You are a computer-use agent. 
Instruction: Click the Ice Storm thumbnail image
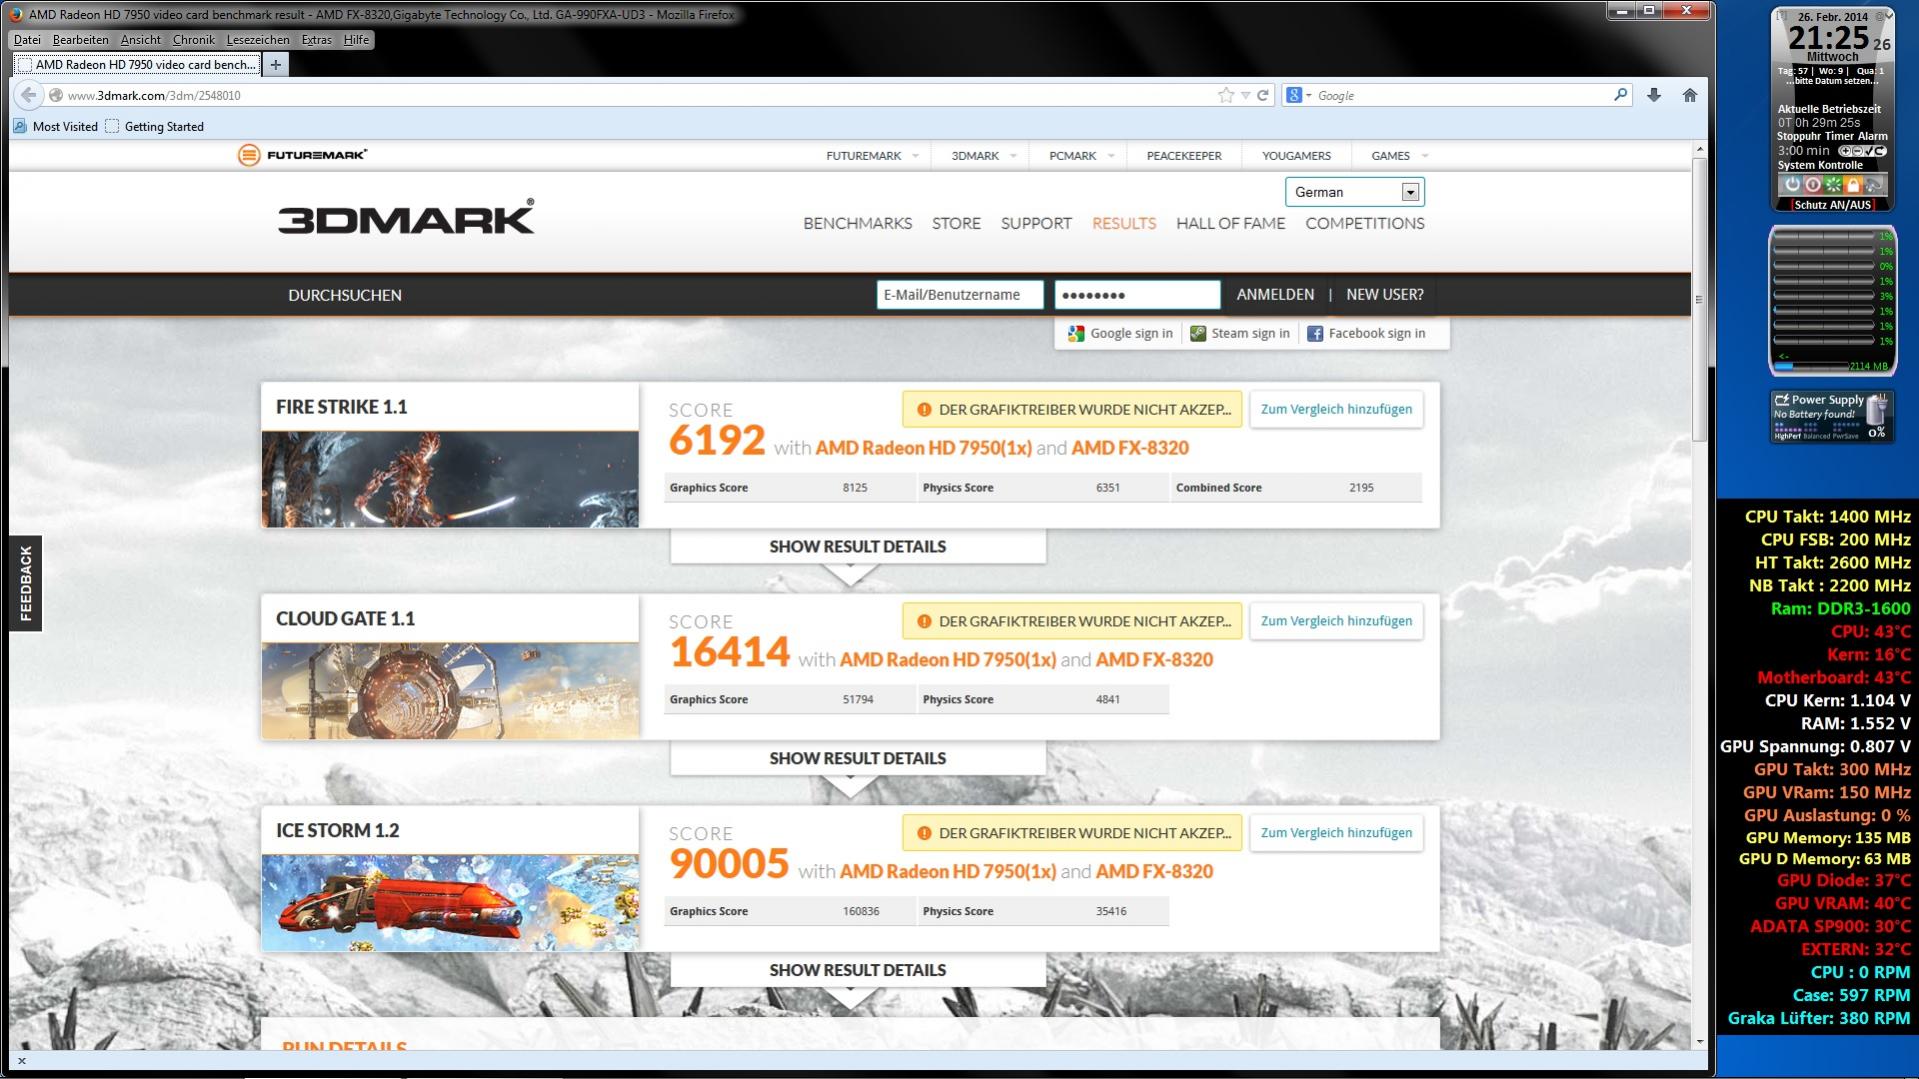click(x=450, y=902)
